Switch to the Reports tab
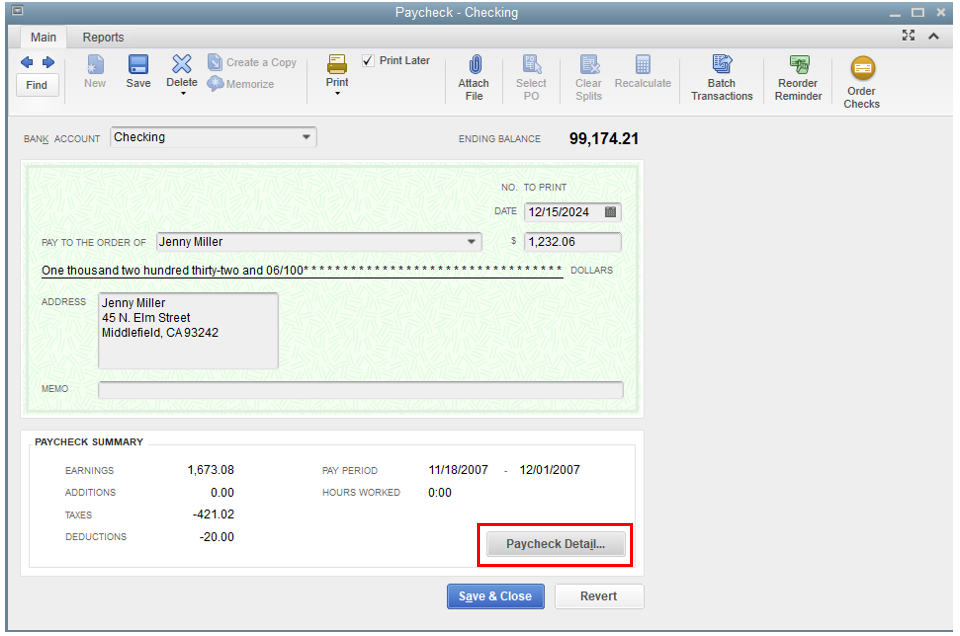 pyautogui.click(x=103, y=37)
